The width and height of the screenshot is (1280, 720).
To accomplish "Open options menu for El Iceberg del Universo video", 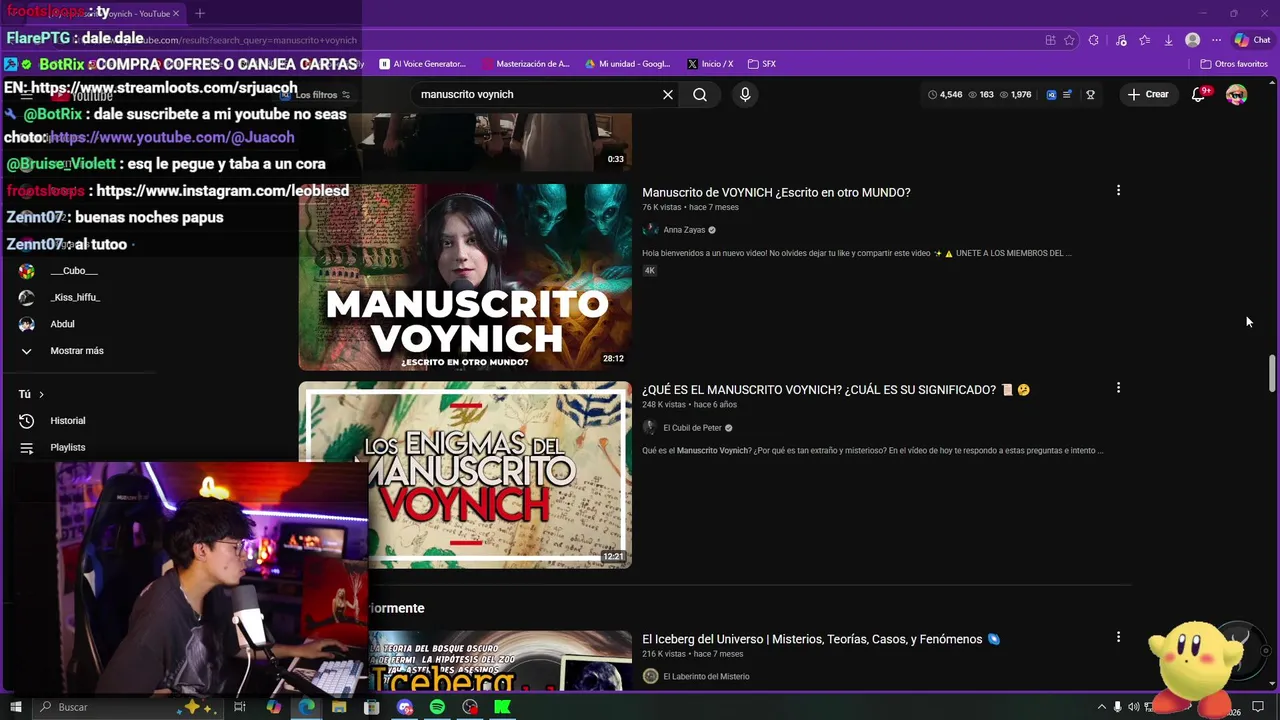I will (x=1118, y=637).
